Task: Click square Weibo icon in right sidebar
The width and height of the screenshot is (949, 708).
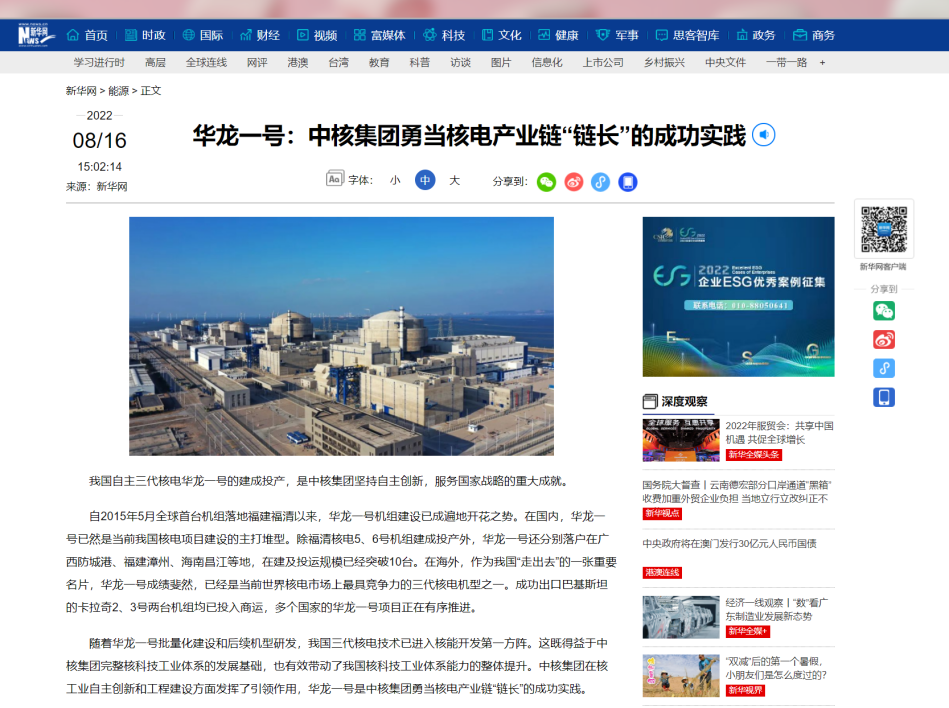Action: click(x=883, y=340)
